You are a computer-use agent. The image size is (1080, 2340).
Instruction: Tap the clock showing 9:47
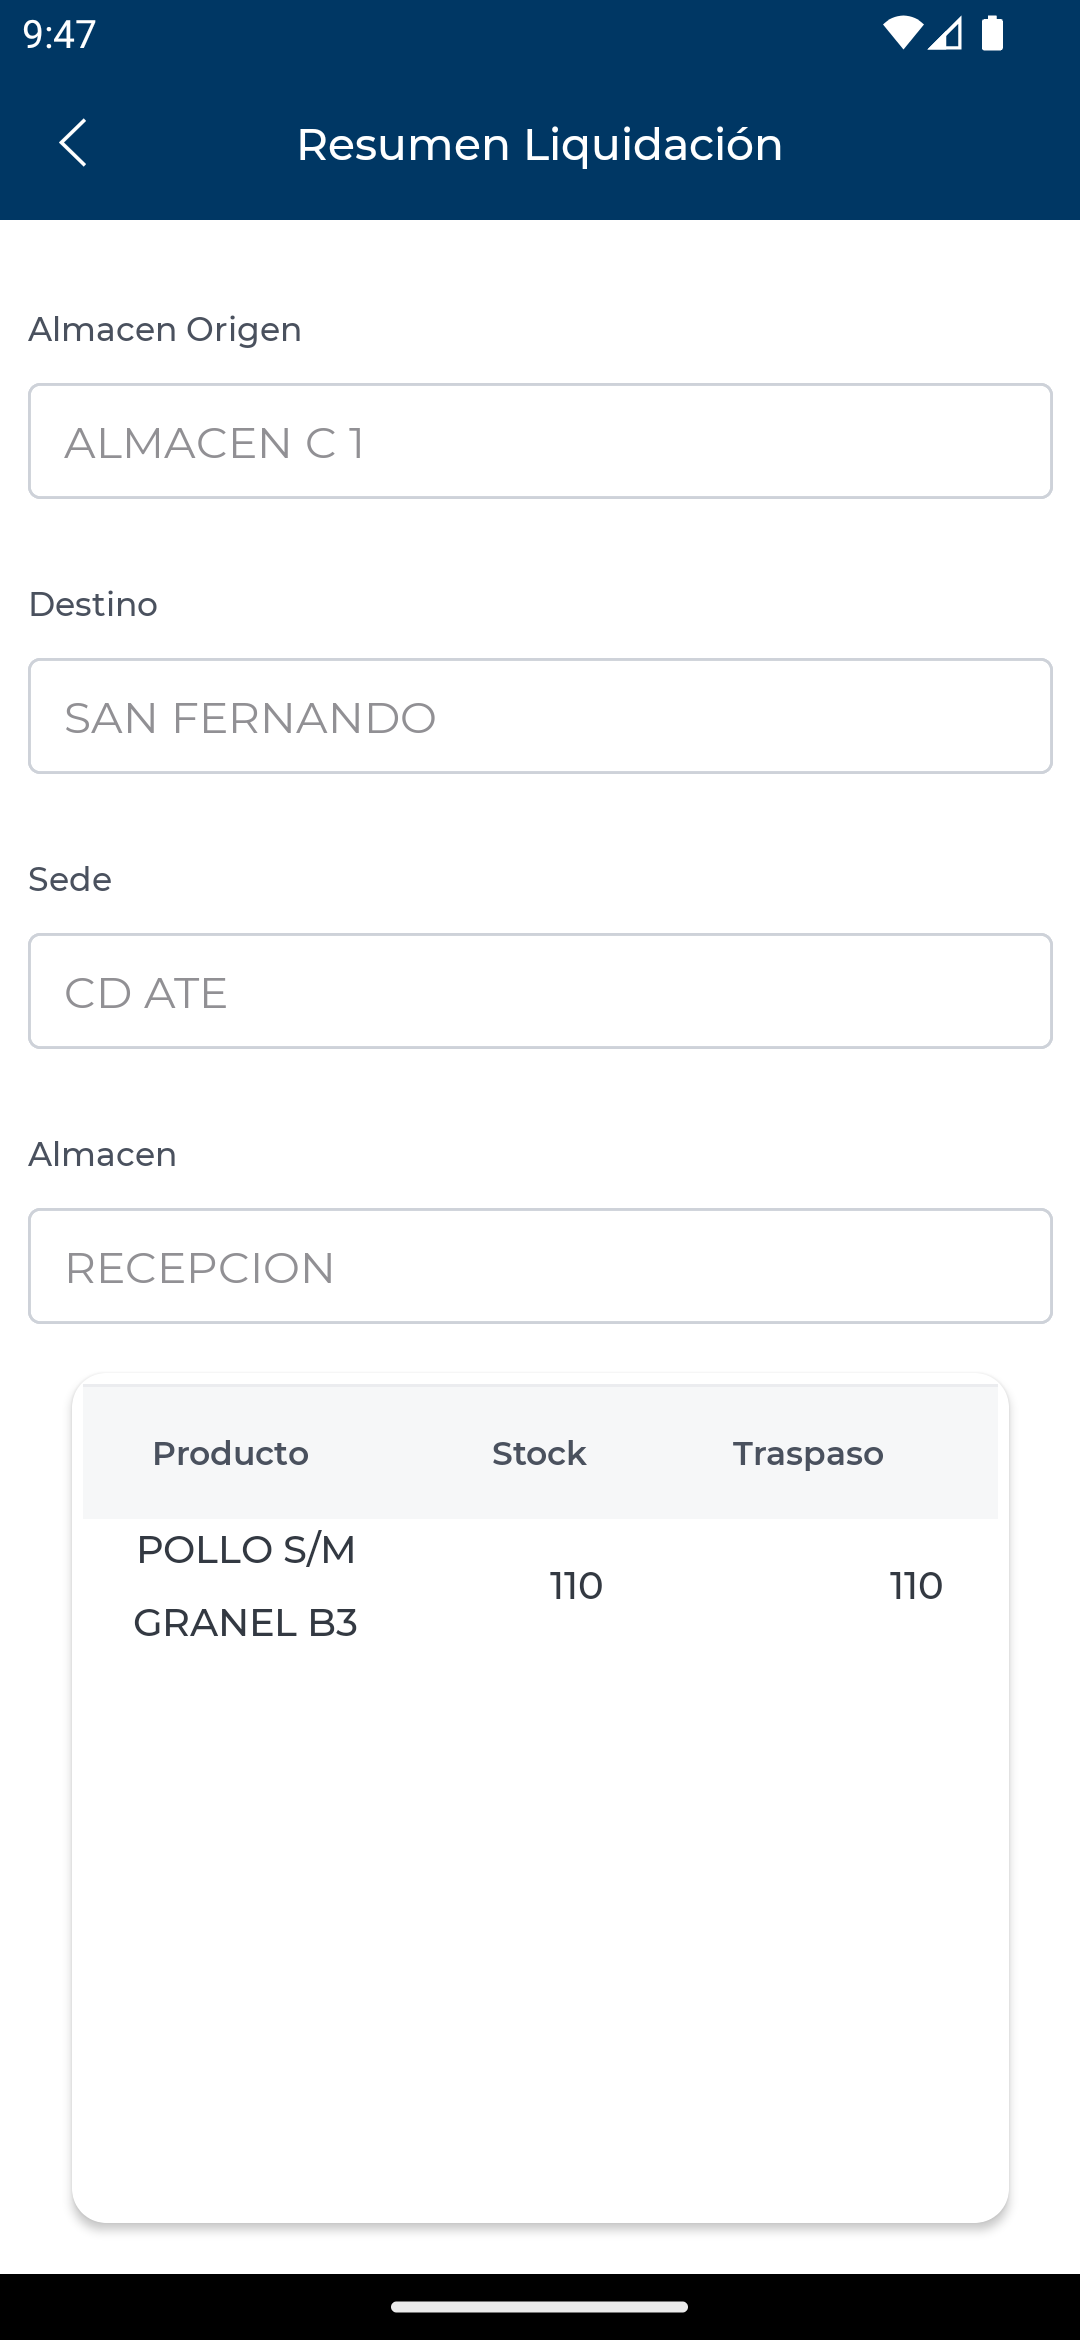click(x=59, y=34)
